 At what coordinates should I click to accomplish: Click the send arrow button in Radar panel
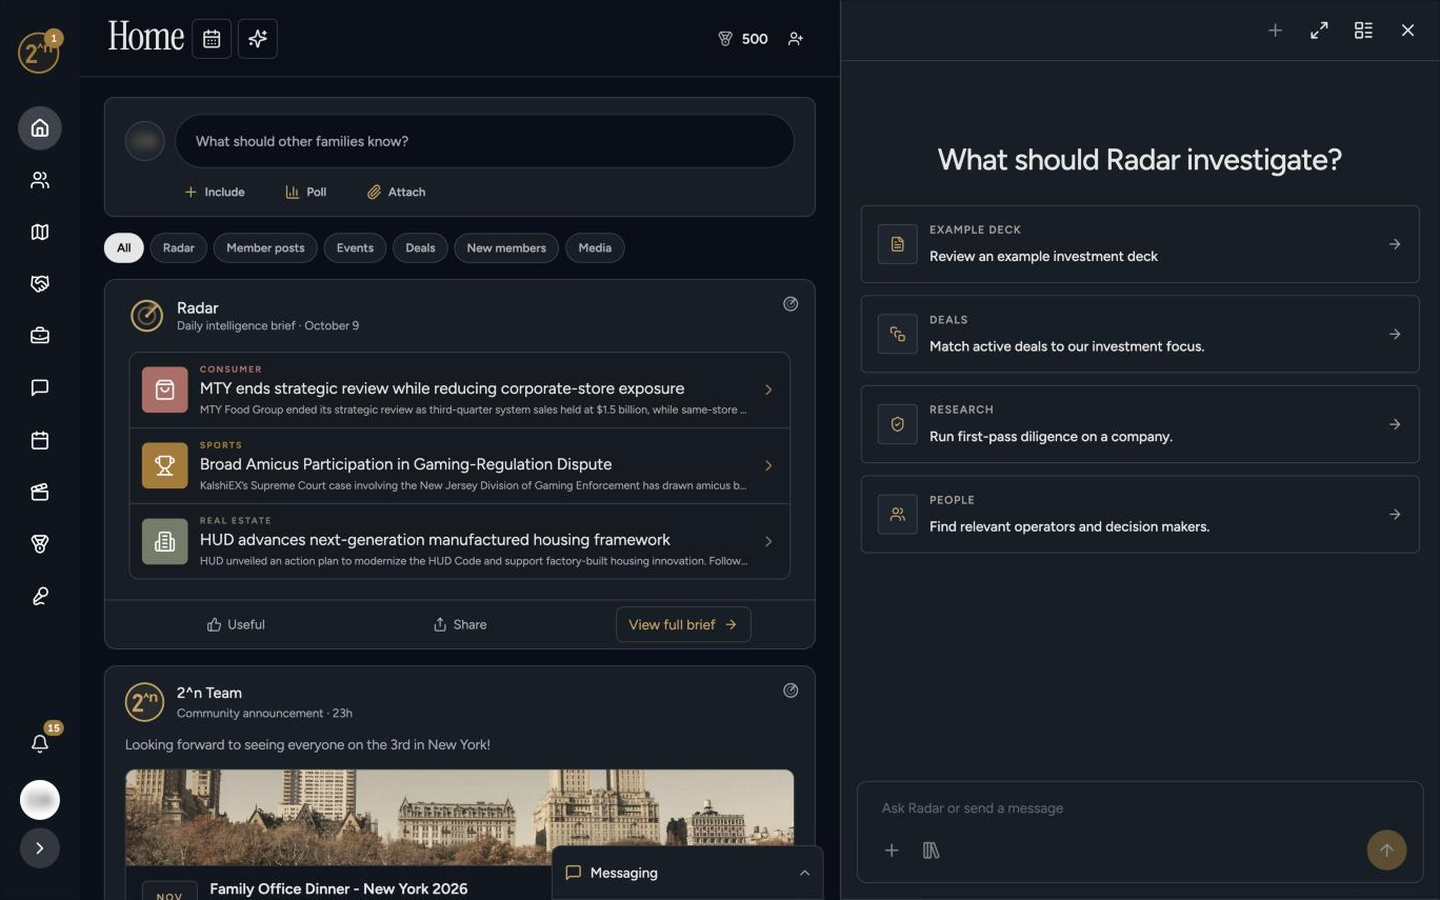1387,850
